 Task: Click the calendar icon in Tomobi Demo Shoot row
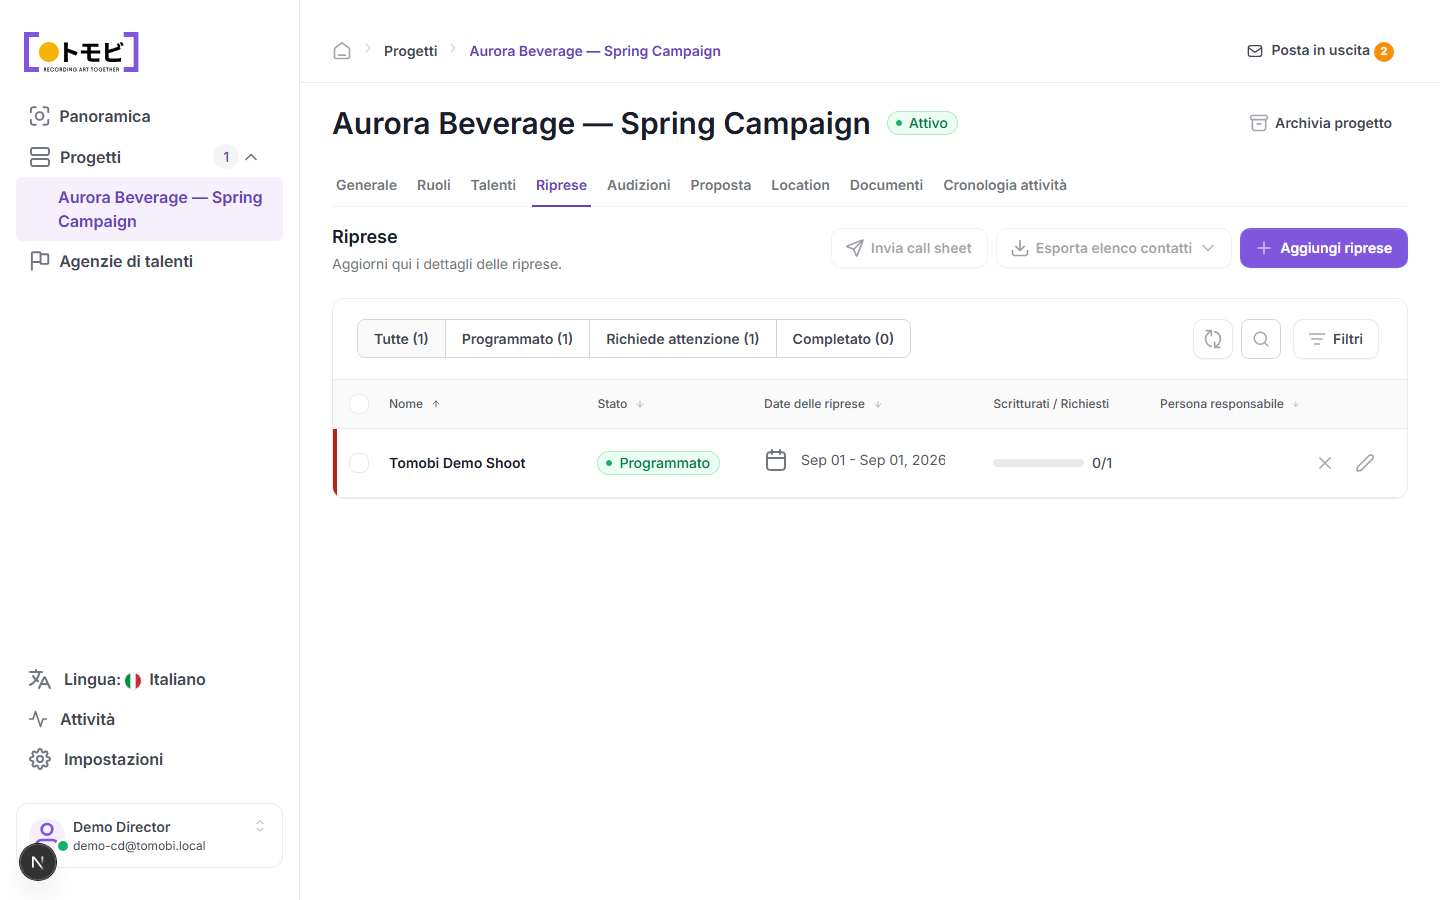pos(776,460)
